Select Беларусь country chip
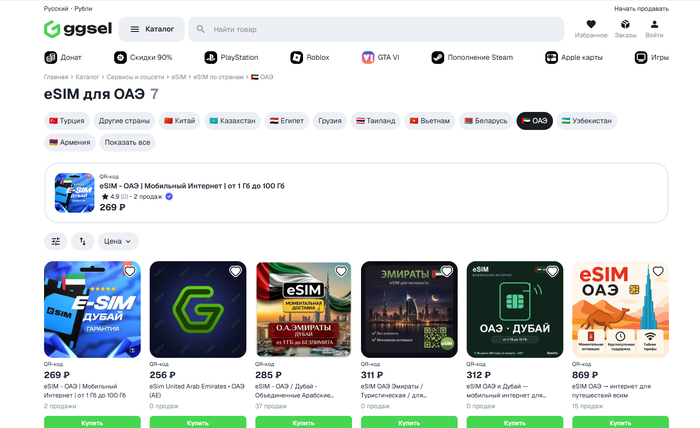The width and height of the screenshot is (700, 428). coord(486,121)
